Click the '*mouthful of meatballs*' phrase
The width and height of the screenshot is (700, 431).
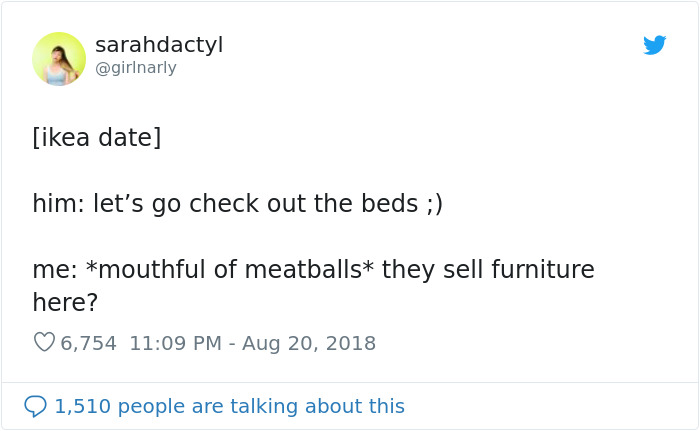230,270
